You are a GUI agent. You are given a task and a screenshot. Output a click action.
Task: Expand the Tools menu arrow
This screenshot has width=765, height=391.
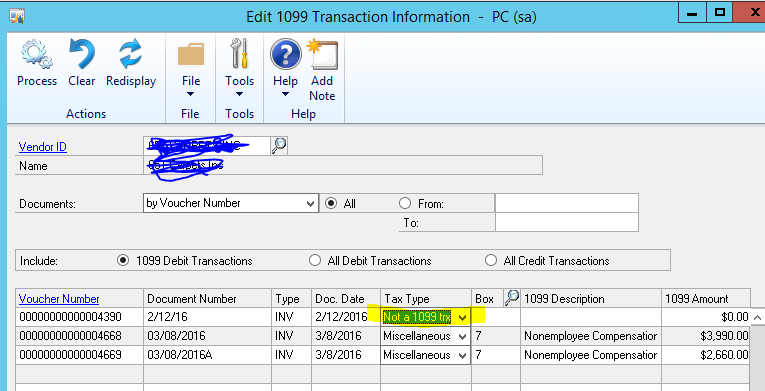click(x=239, y=94)
